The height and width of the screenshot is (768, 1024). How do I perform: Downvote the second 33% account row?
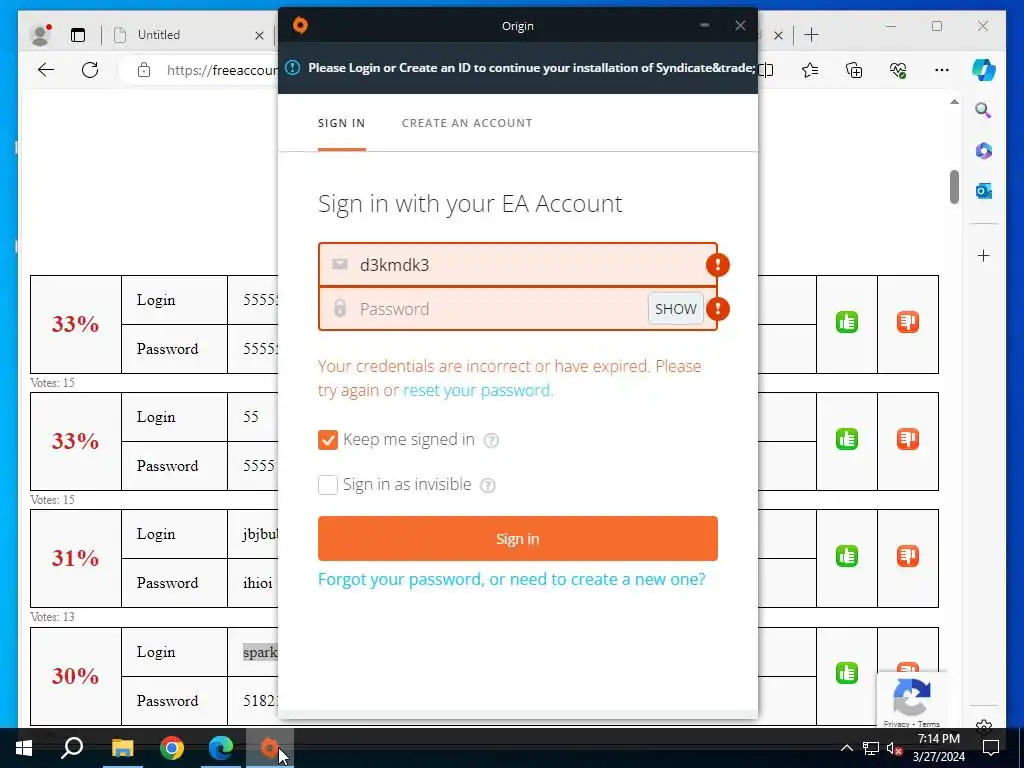[908, 439]
